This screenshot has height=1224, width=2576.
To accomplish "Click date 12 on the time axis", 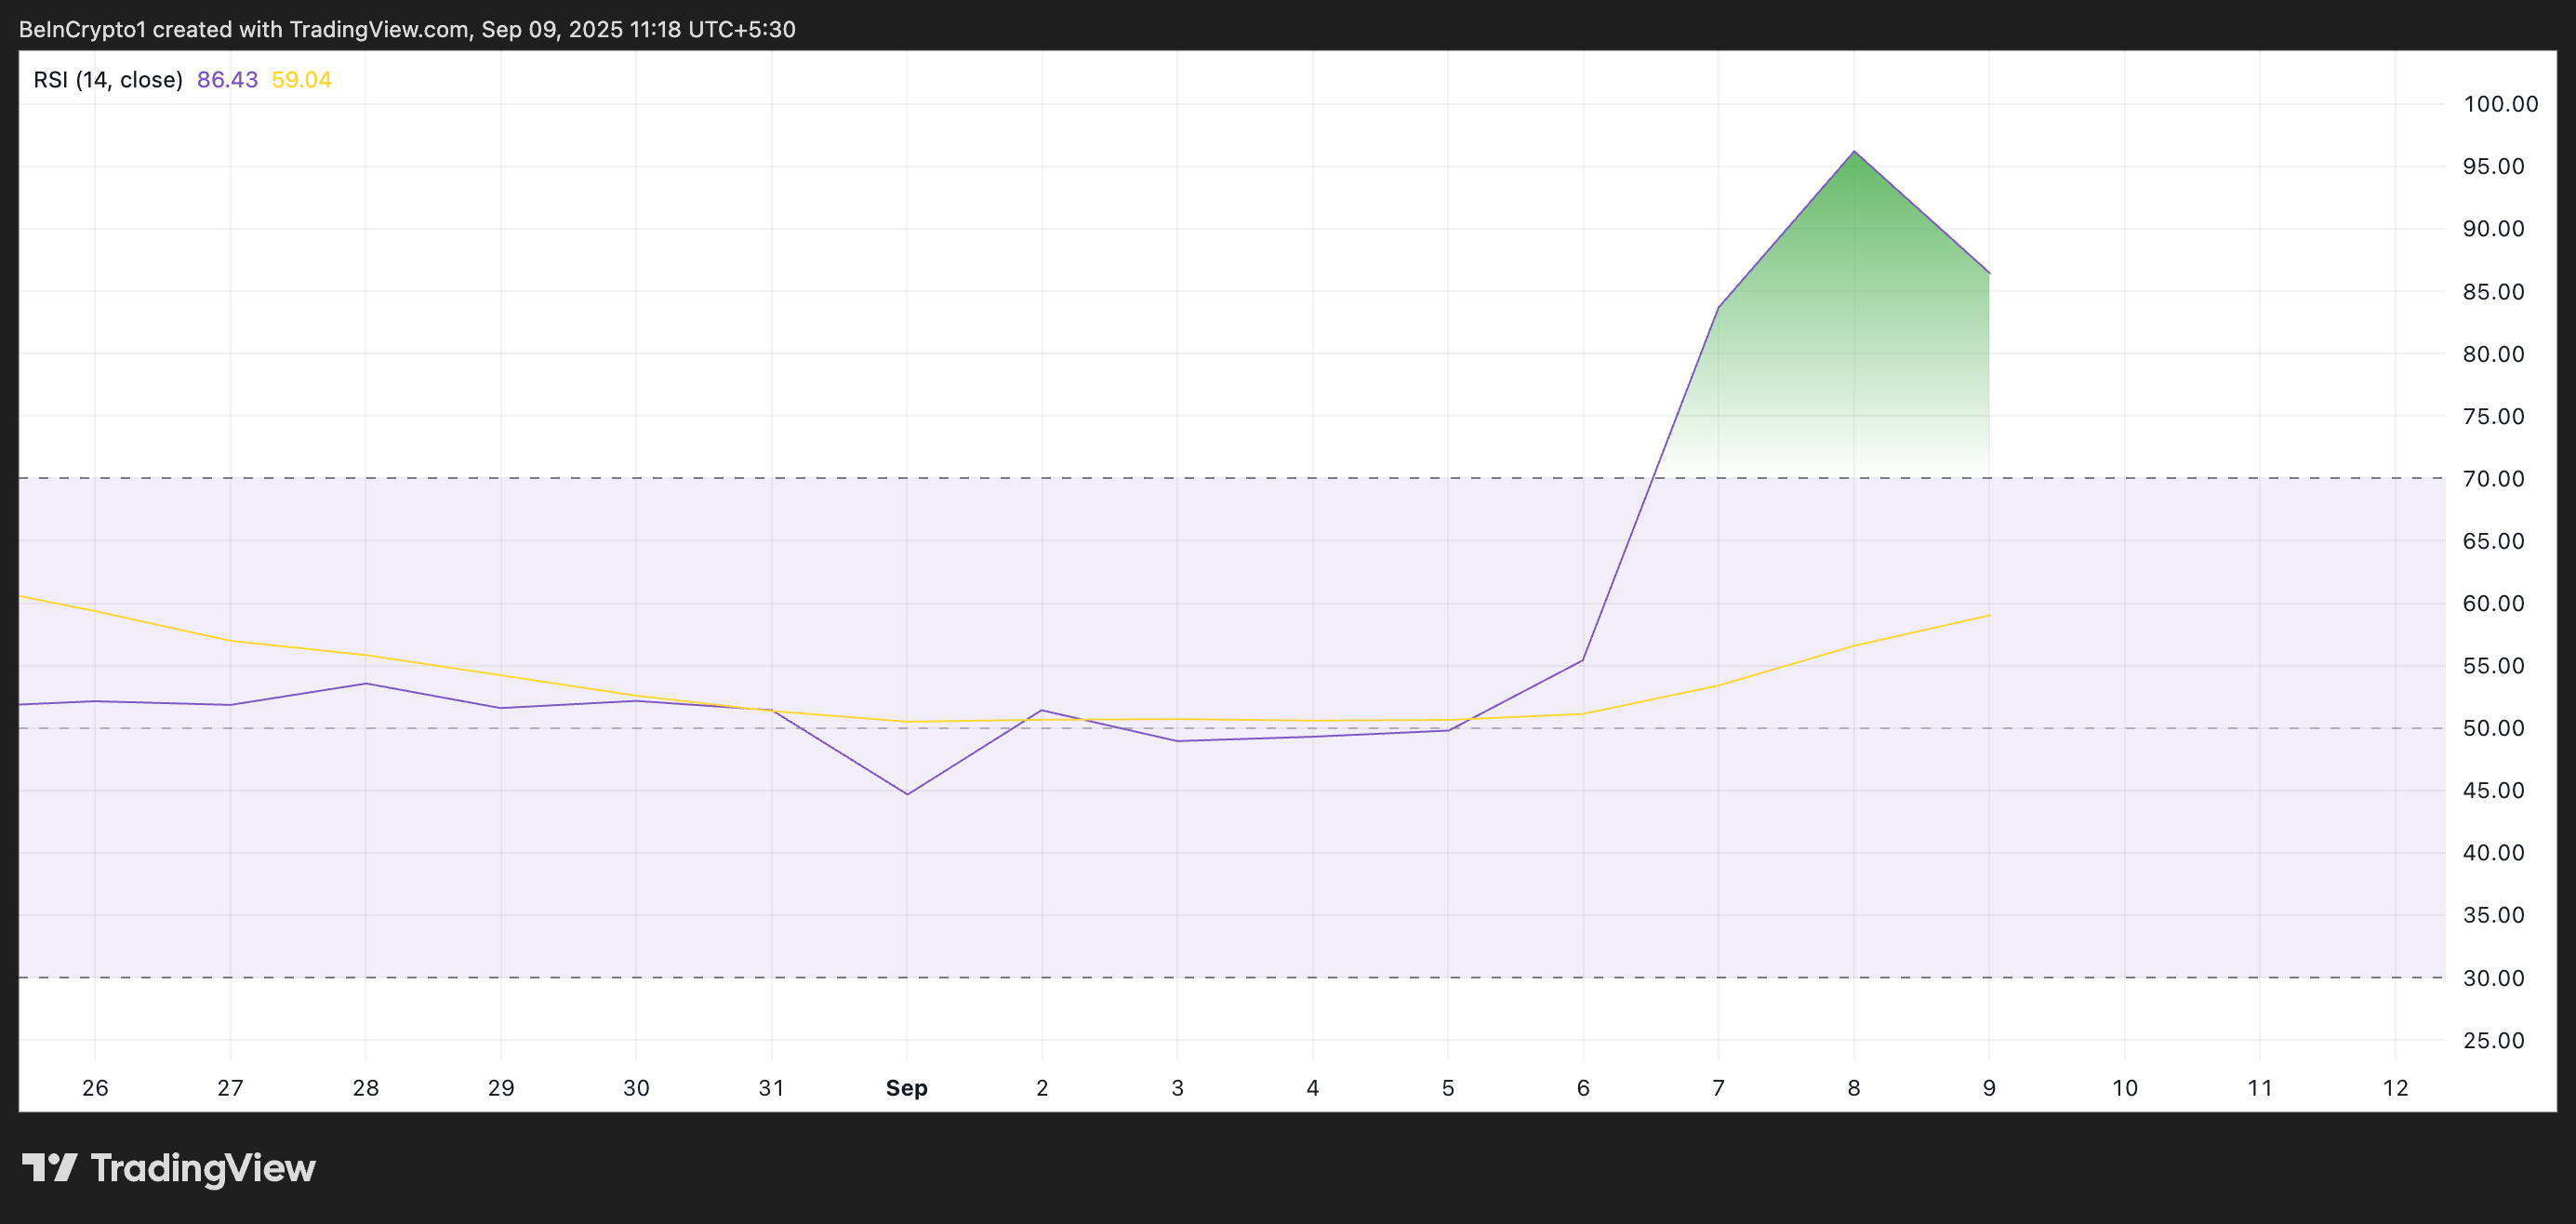I will [2395, 1088].
